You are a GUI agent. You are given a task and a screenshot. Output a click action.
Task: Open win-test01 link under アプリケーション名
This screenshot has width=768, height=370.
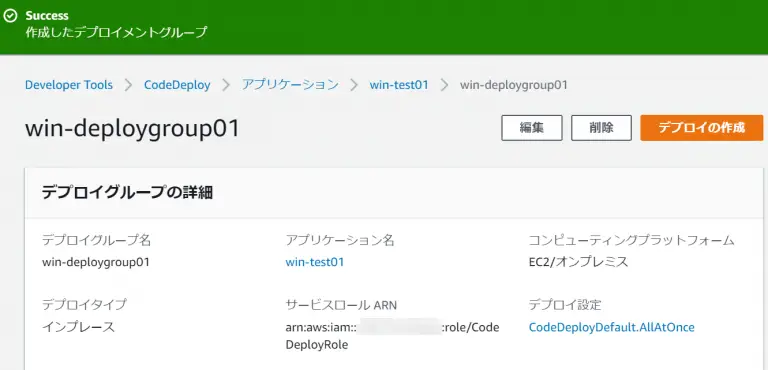click(314, 262)
